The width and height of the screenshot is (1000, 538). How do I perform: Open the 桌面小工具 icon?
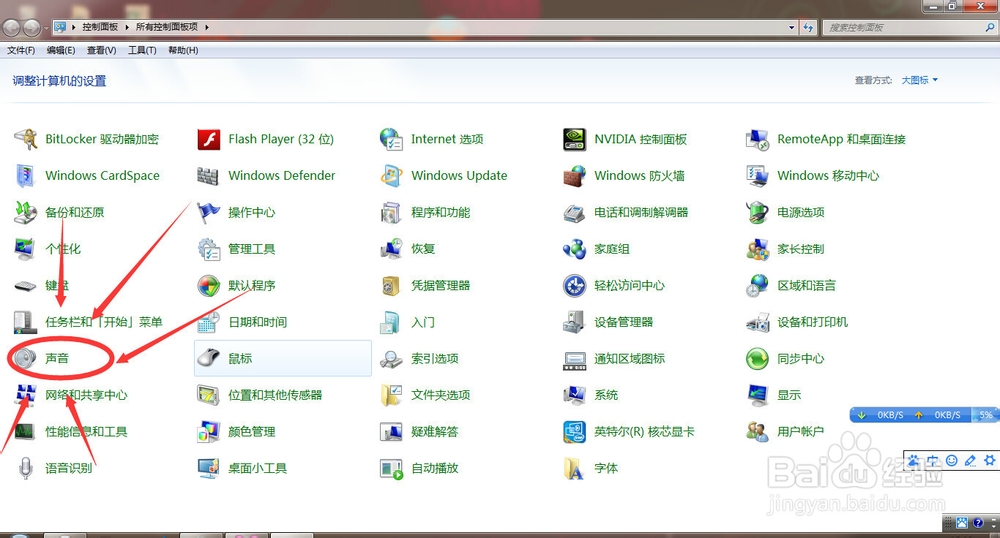(x=209, y=468)
